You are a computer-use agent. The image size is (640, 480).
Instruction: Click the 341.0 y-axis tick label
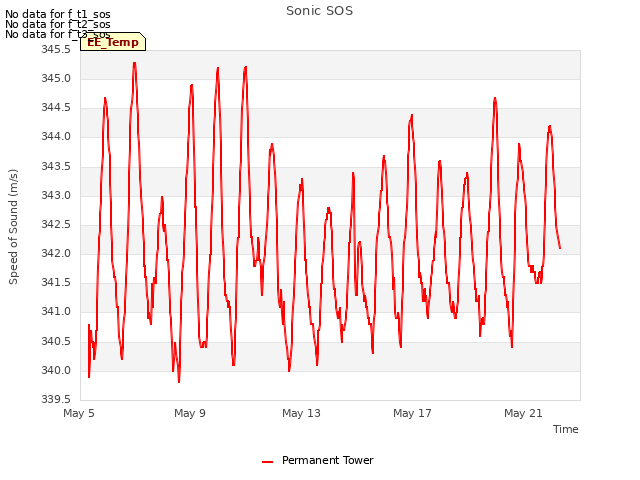pos(56,312)
